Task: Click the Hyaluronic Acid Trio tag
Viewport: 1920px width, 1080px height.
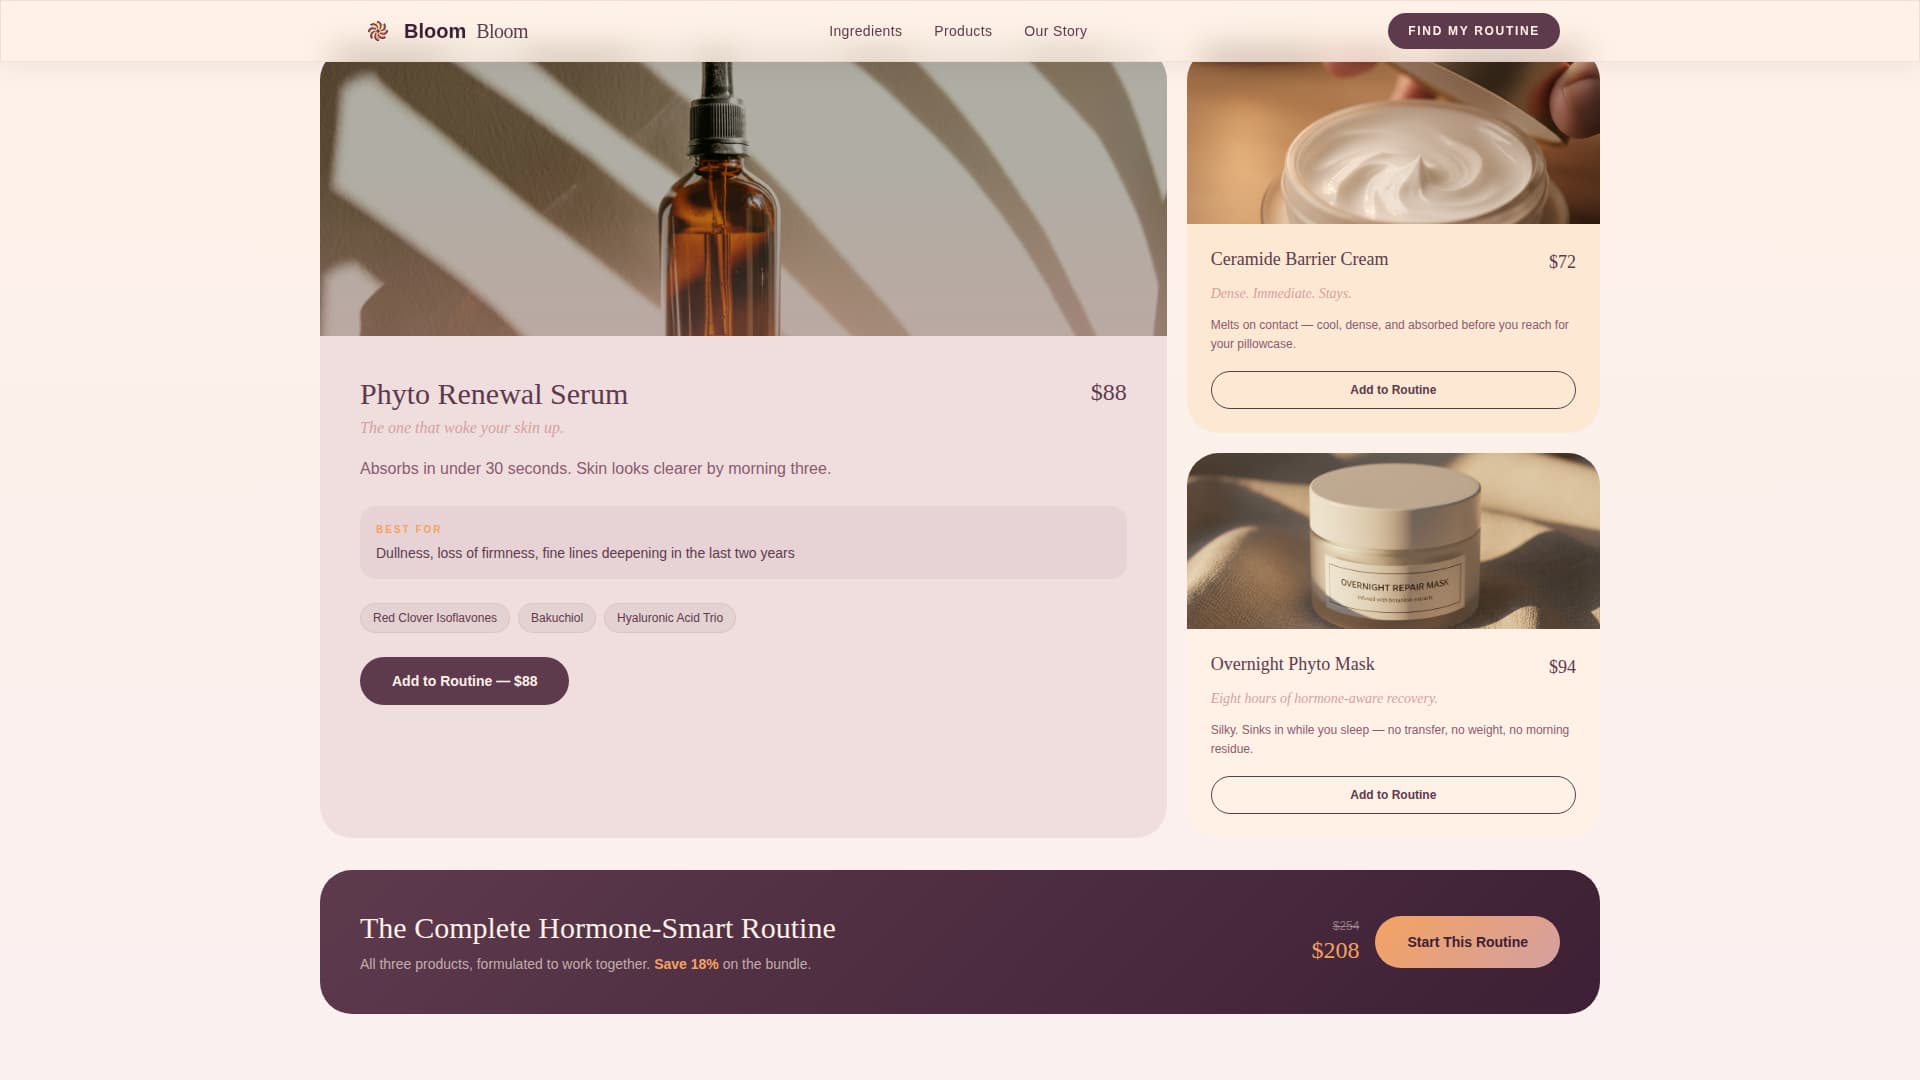Action: coord(668,617)
